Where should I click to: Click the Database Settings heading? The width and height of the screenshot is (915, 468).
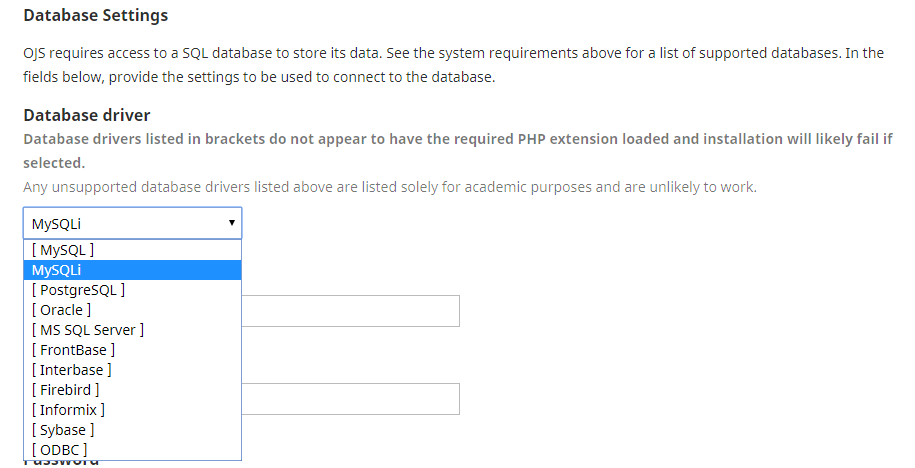click(96, 16)
